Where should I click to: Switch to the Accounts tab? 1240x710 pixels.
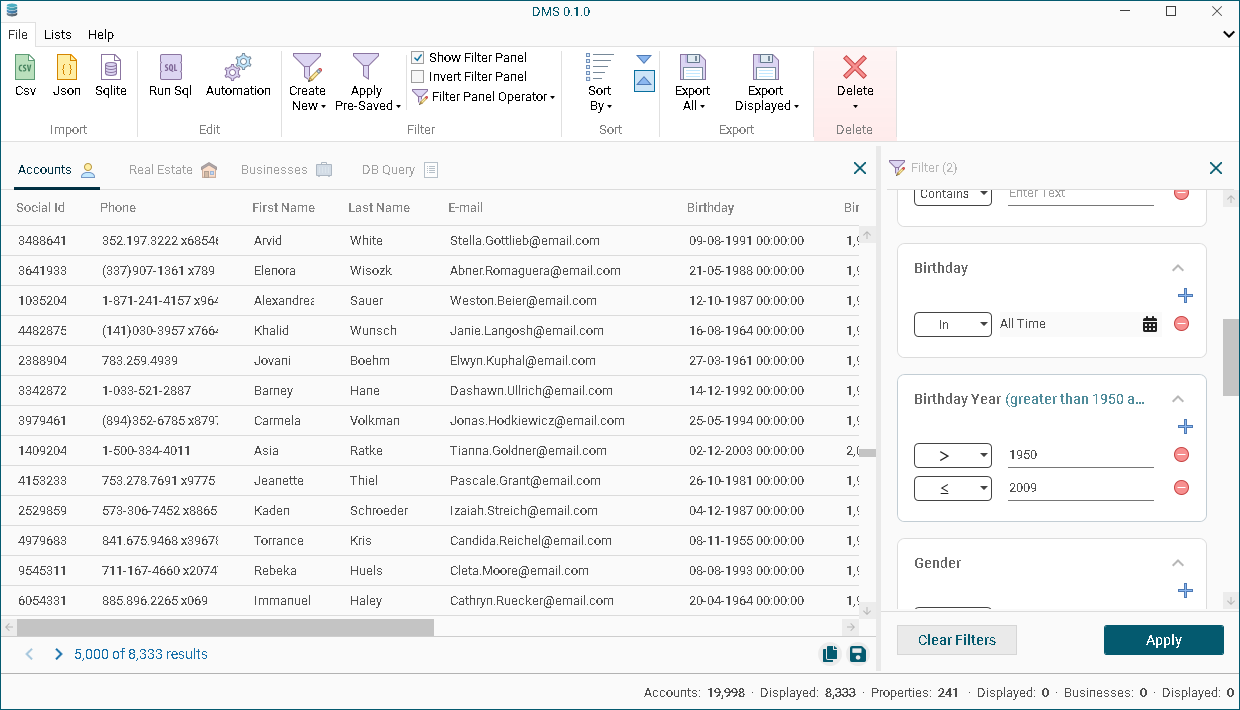56,169
